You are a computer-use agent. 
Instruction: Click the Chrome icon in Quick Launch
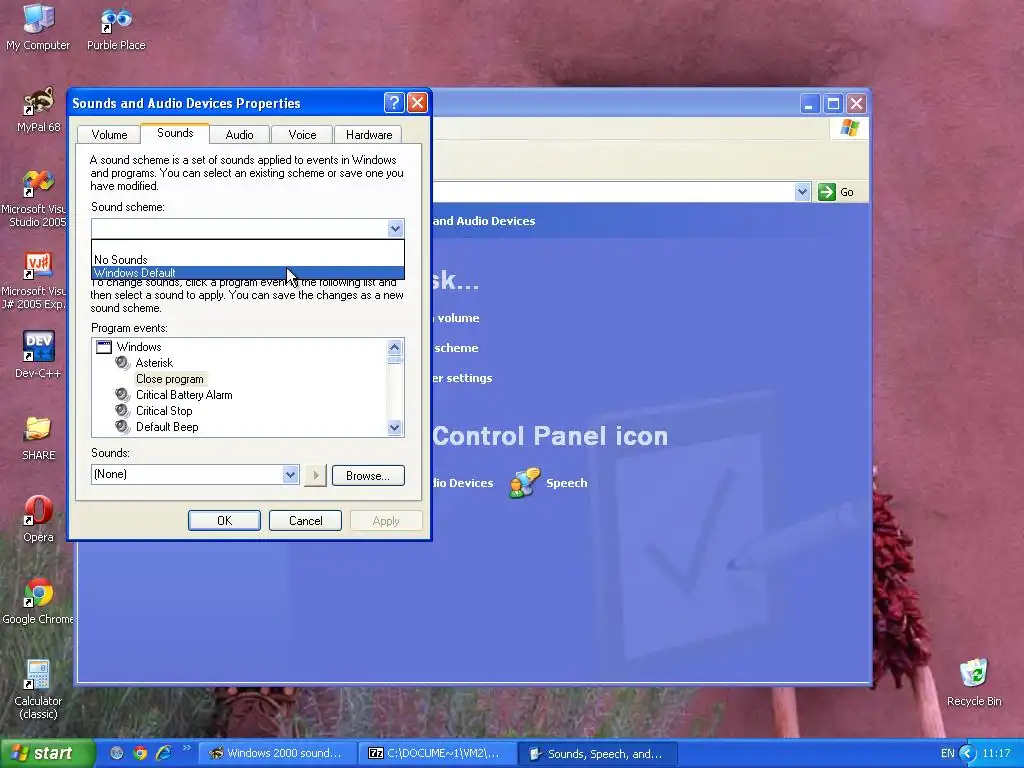tap(140, 753)
